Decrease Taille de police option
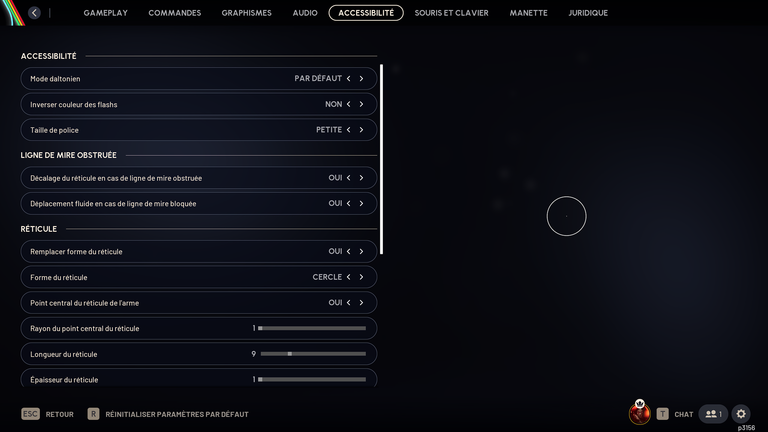Image resolution: width=768 pixels, height=432 pixels. (x=349, y=130)
